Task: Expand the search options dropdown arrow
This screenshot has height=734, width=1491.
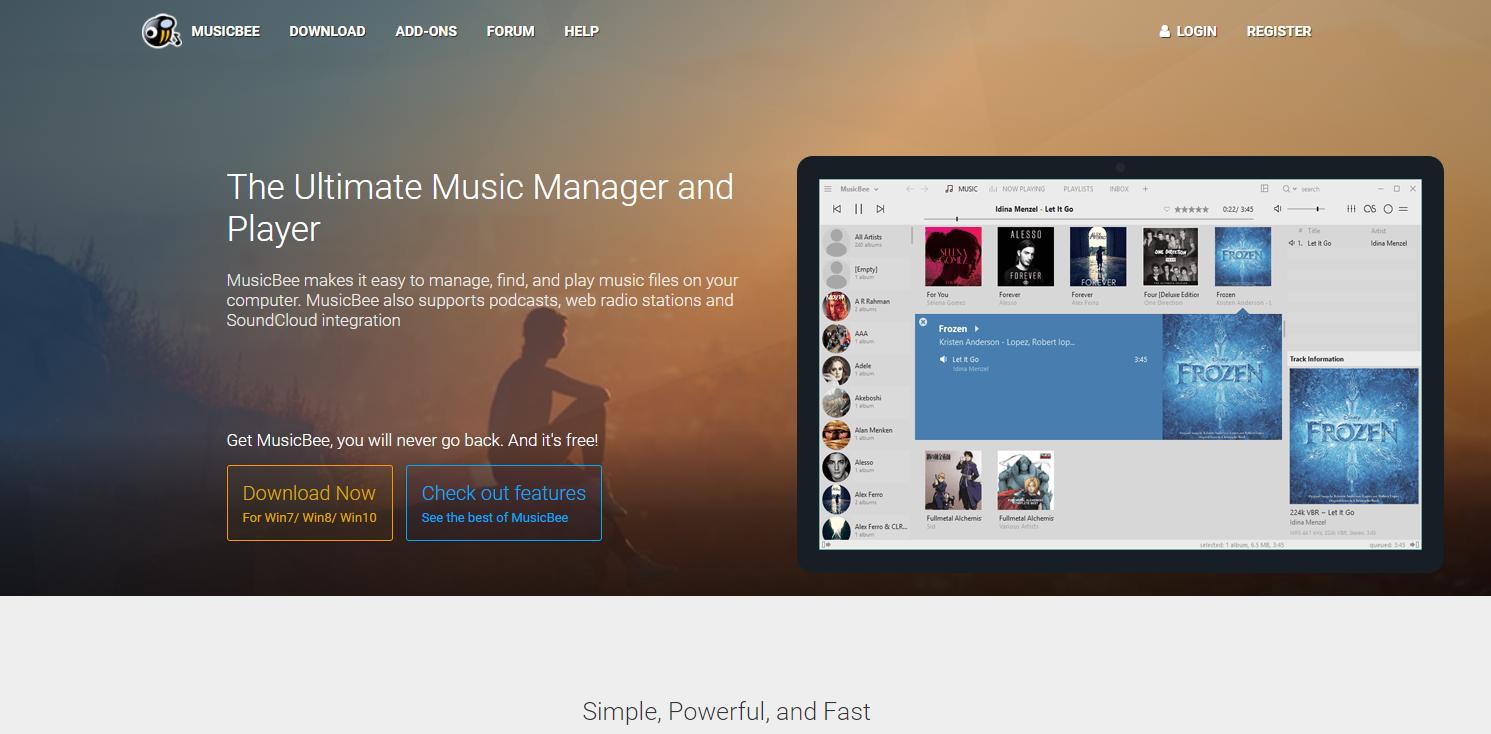Action: click(x=1295, y=189)
